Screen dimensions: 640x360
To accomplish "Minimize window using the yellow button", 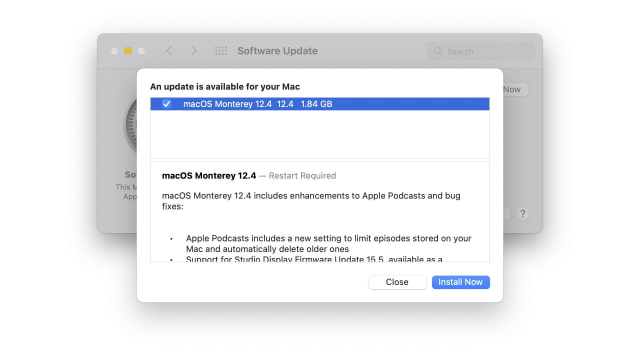I will [128, 51].
